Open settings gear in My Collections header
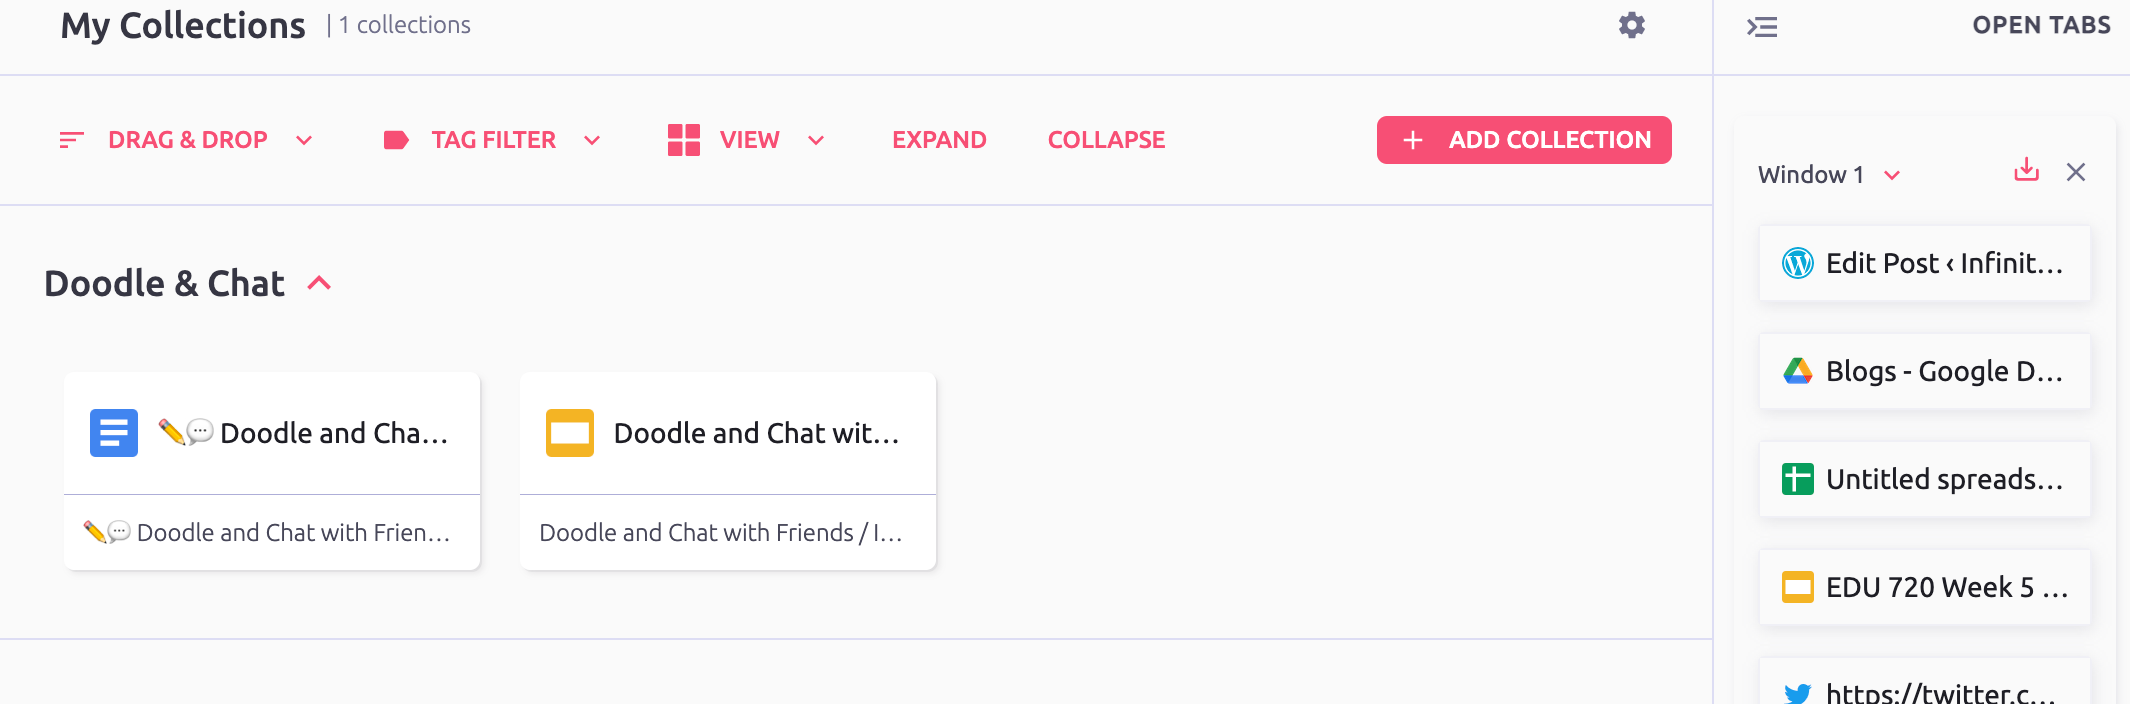 coord(1632,25)
